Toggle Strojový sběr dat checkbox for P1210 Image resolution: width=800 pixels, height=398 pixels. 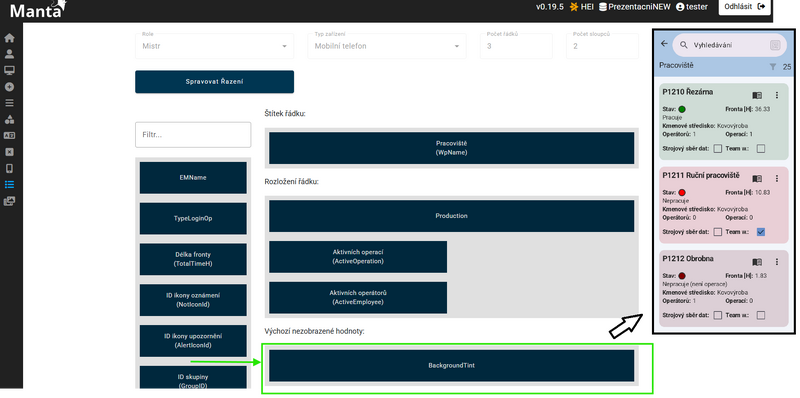click(718, 148)
